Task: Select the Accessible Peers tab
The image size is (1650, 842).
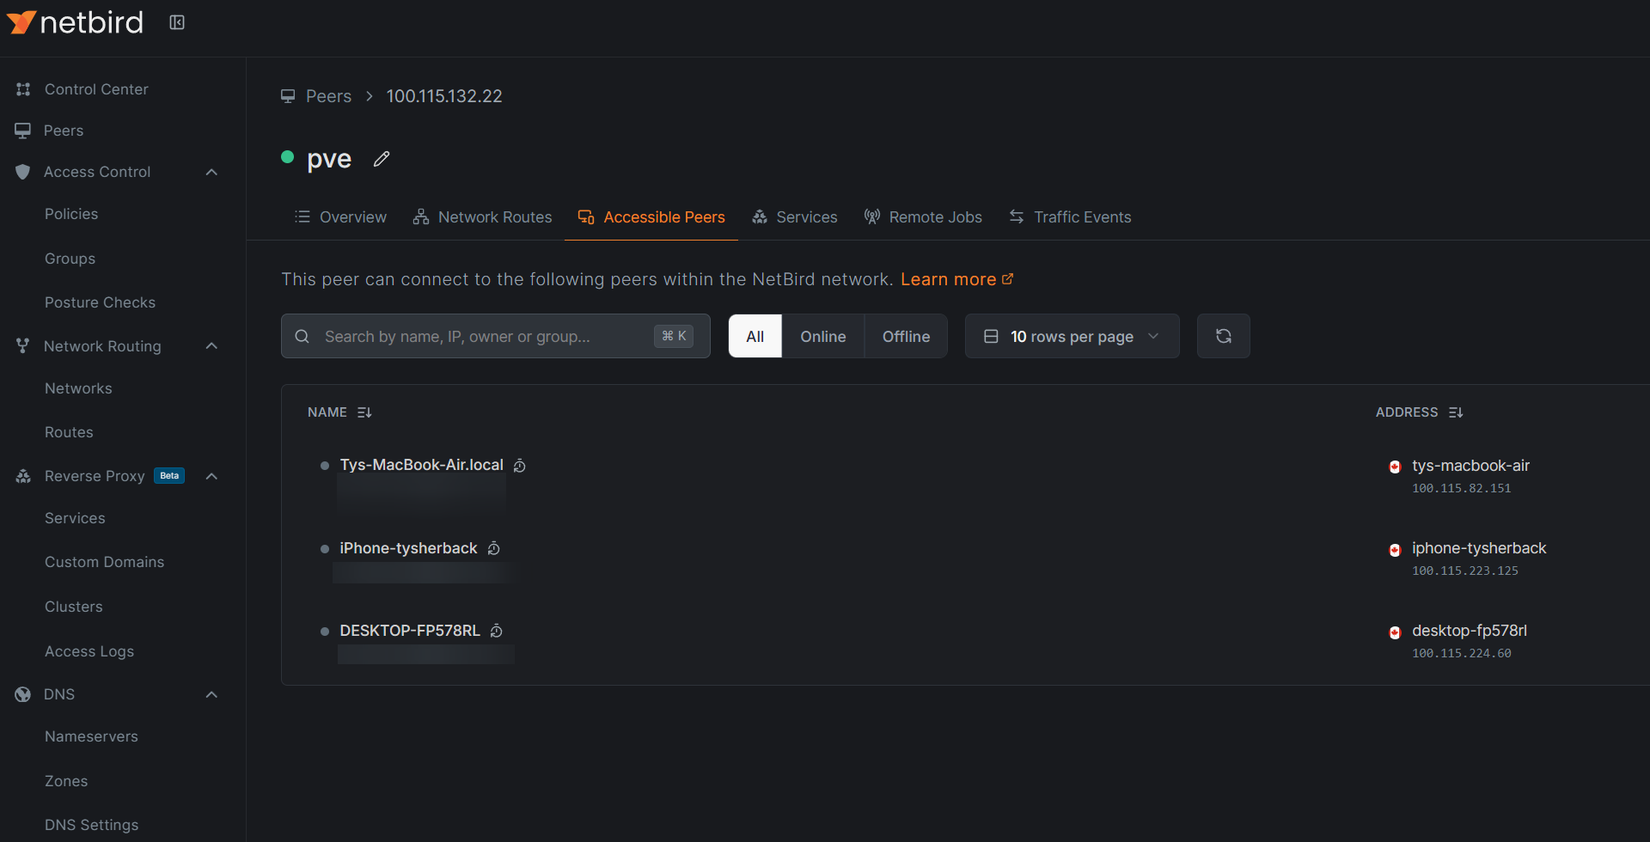Action: pyautogui.click(x=651, y=217)
